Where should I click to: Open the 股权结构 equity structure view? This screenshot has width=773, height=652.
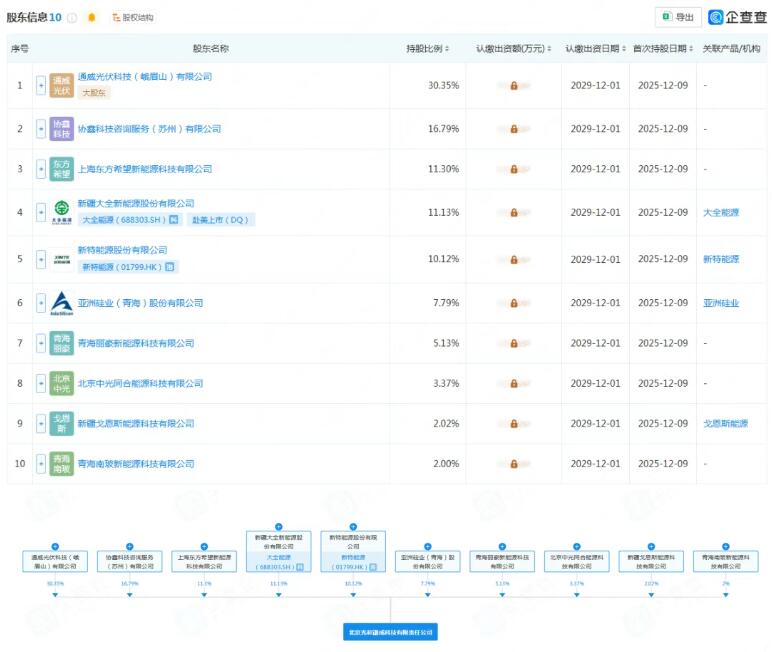click(x=133, y=18)
